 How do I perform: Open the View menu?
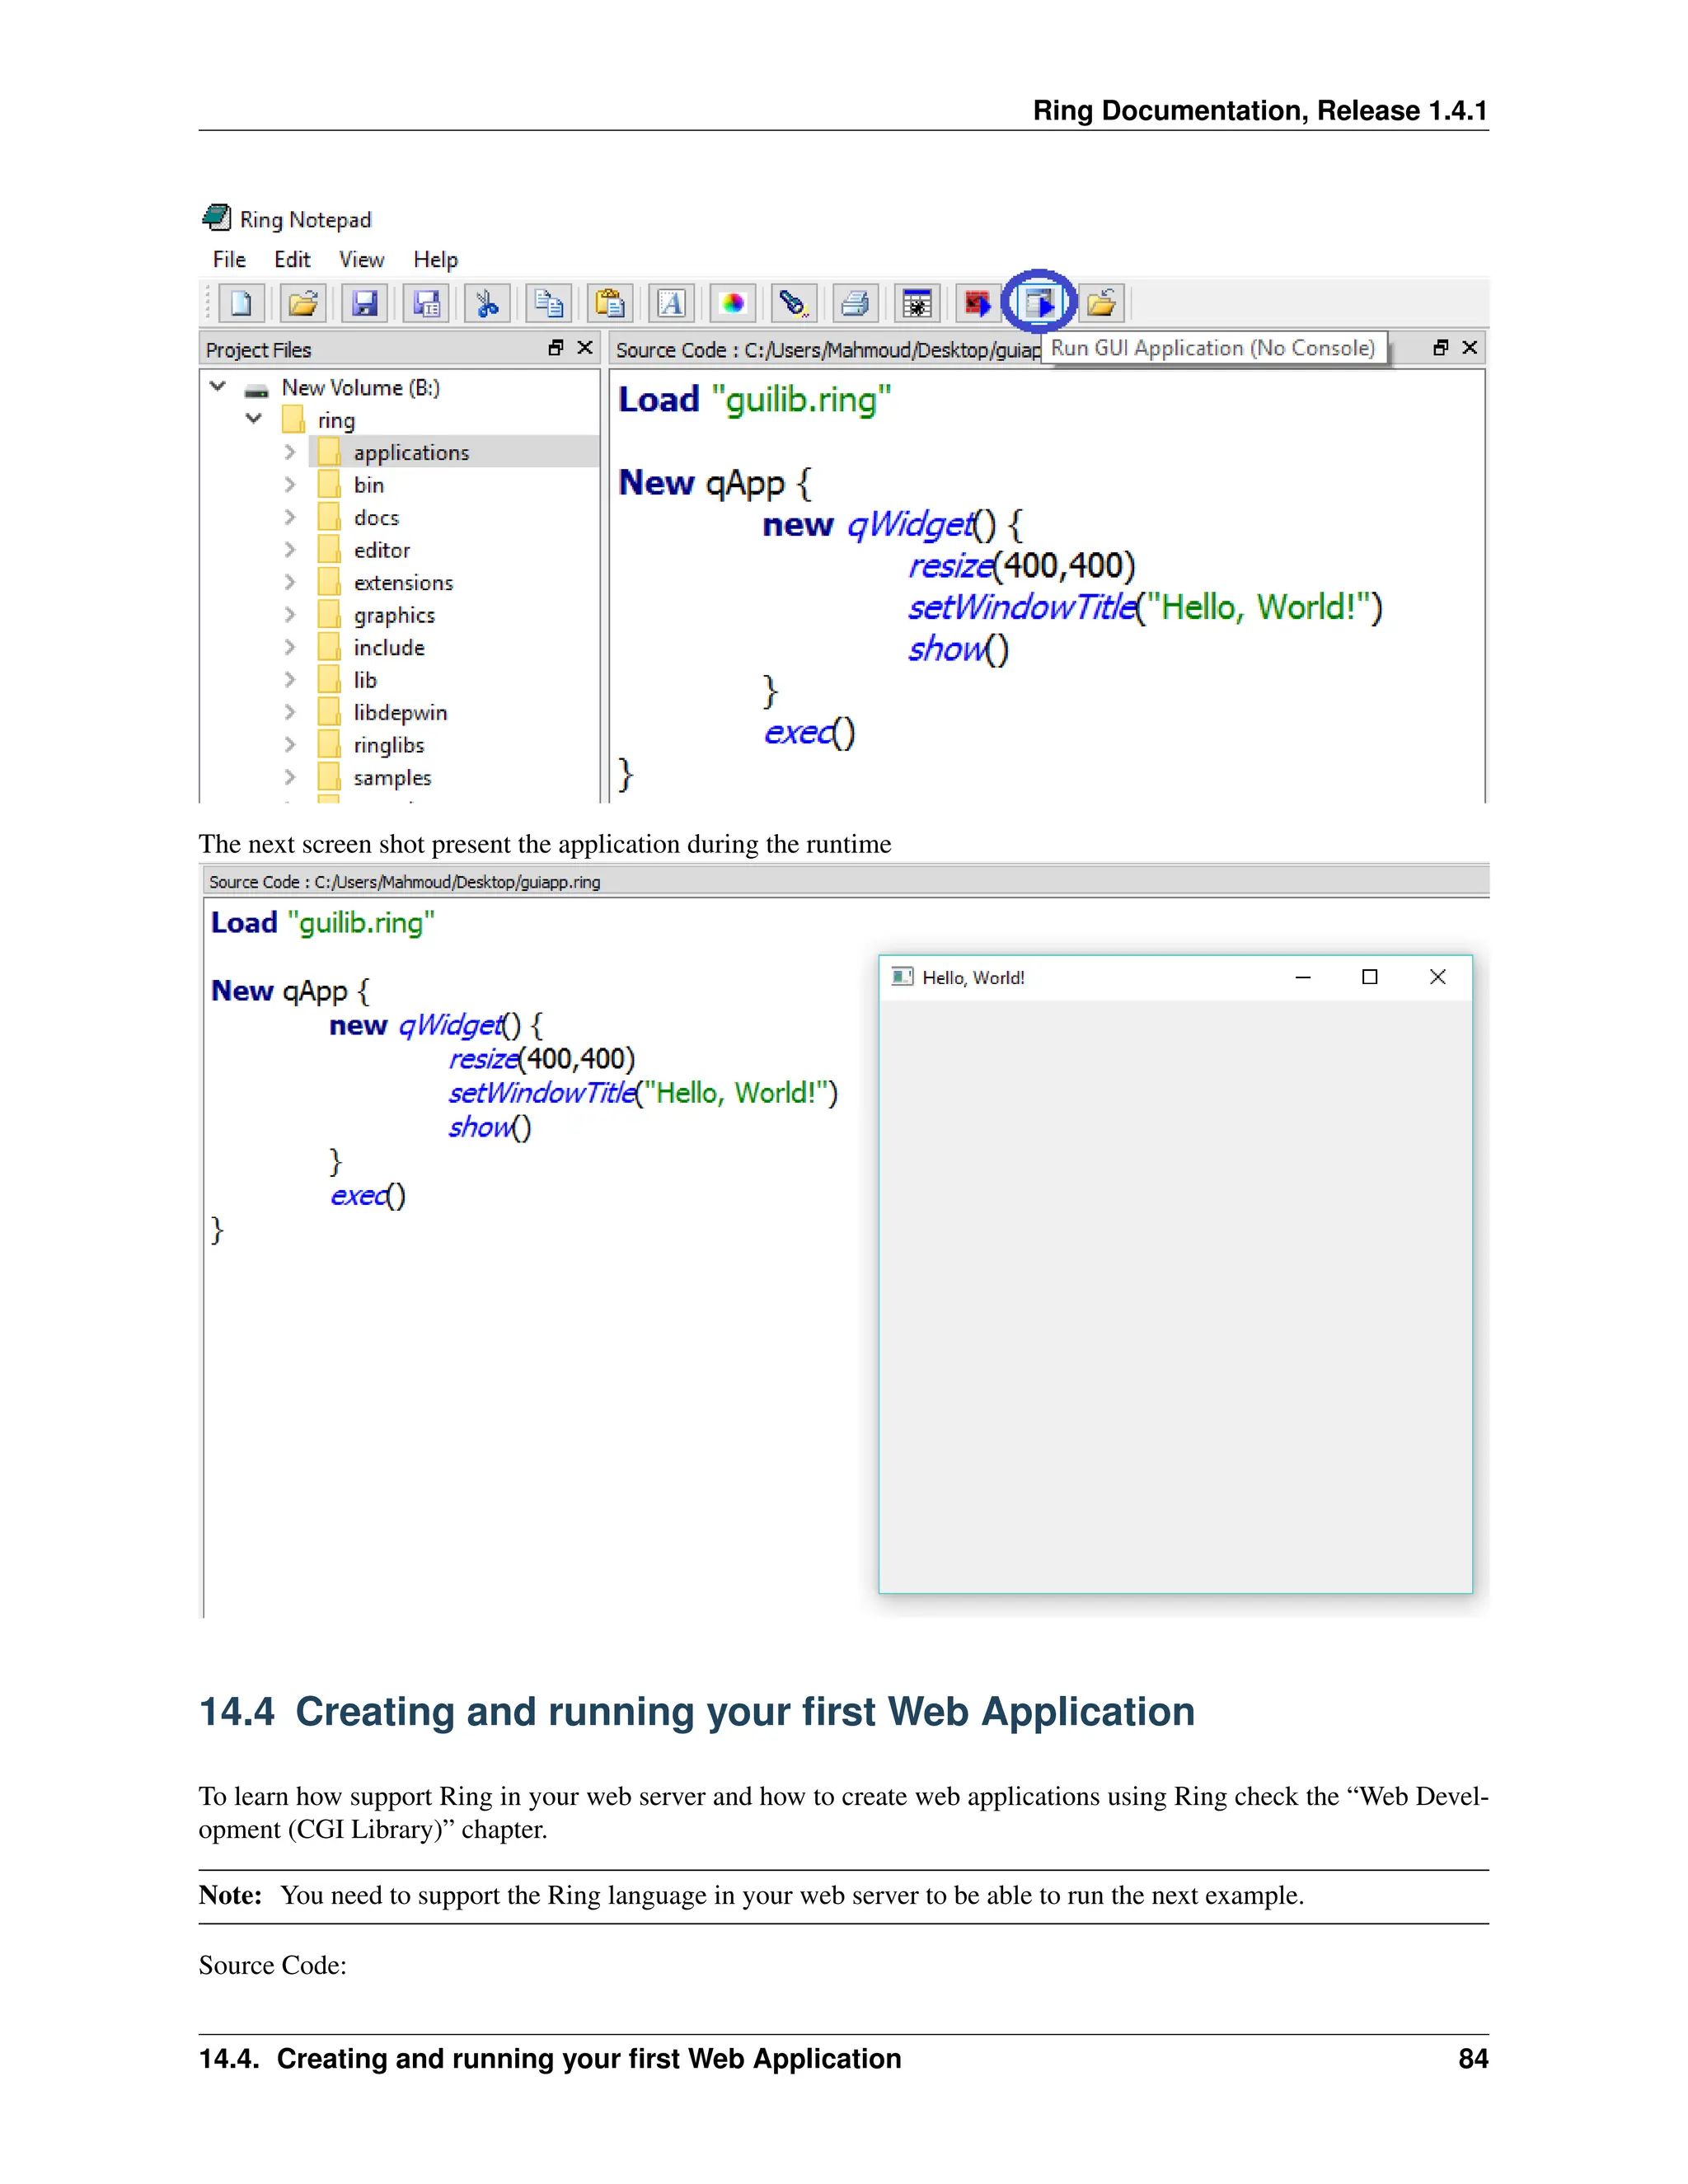click(361, 260)
